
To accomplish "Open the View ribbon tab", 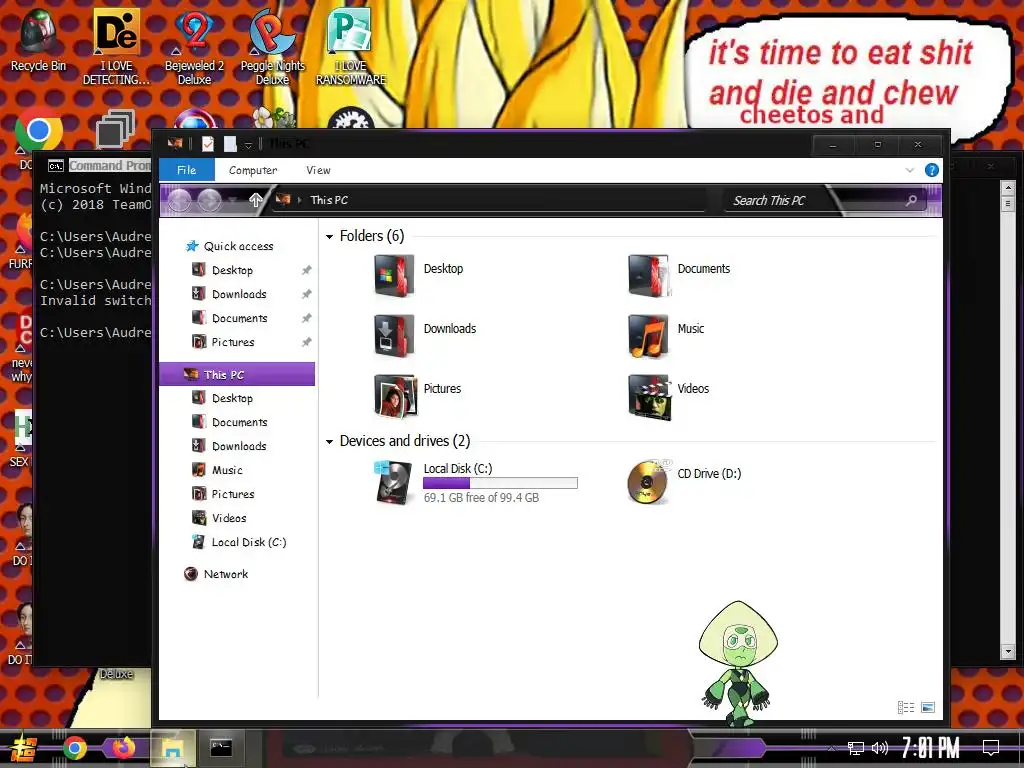I will point(318,170).
